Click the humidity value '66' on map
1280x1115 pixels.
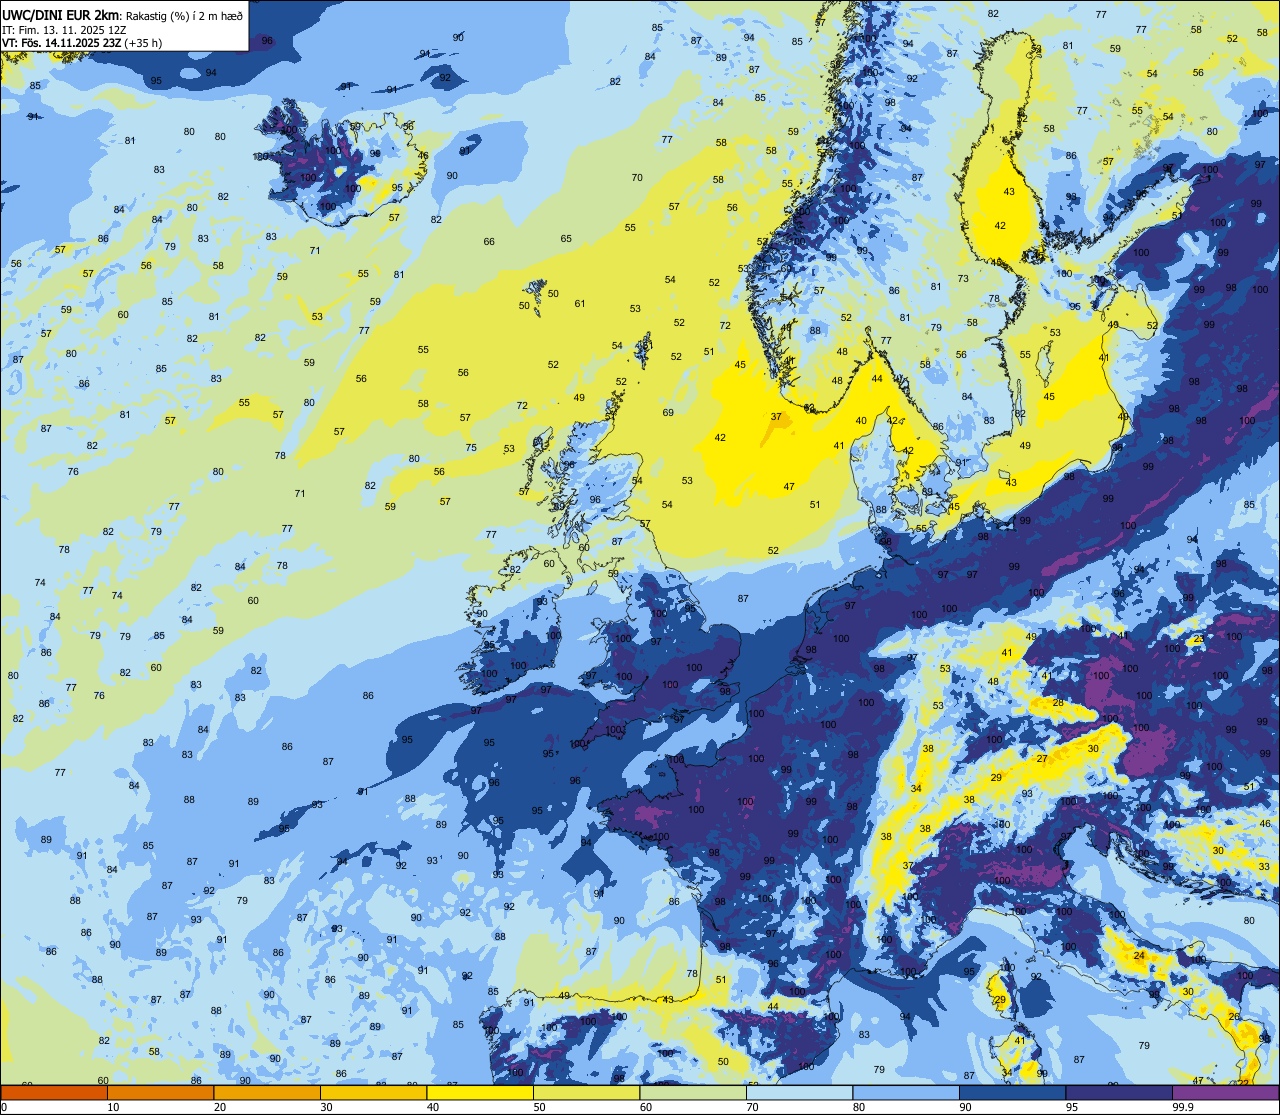[489, 242]
